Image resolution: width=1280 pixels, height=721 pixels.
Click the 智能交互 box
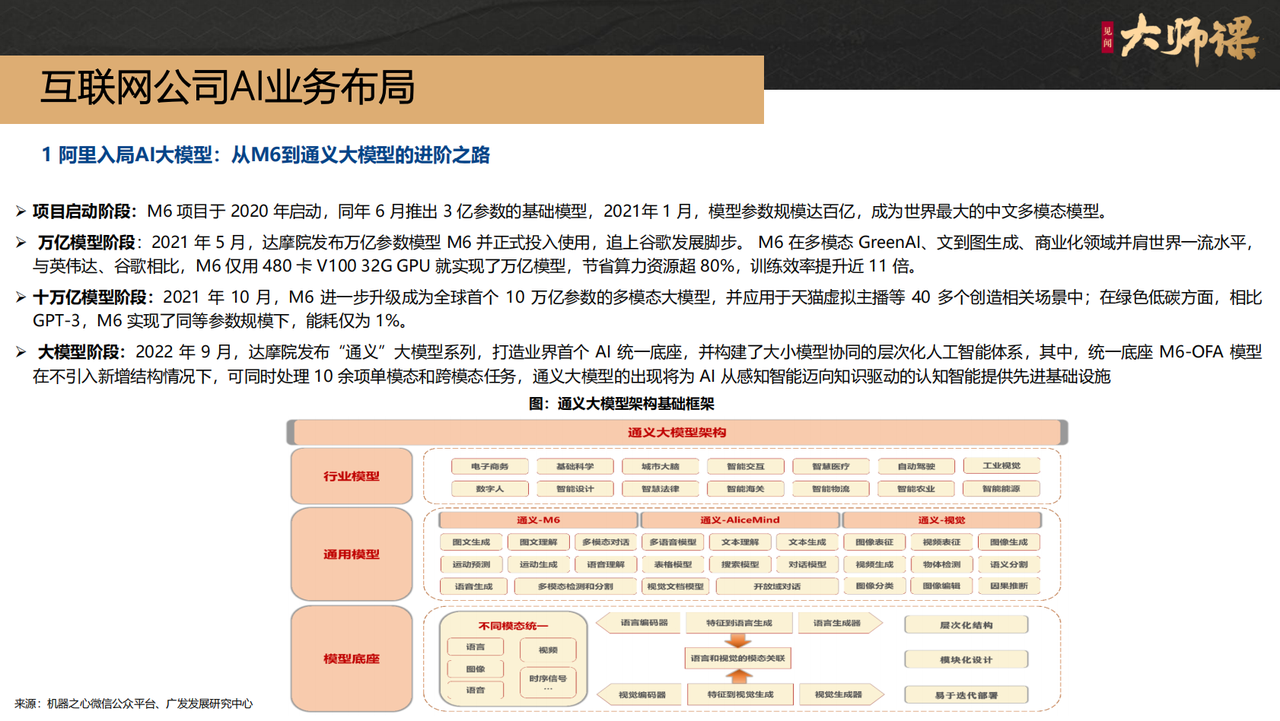744,466
